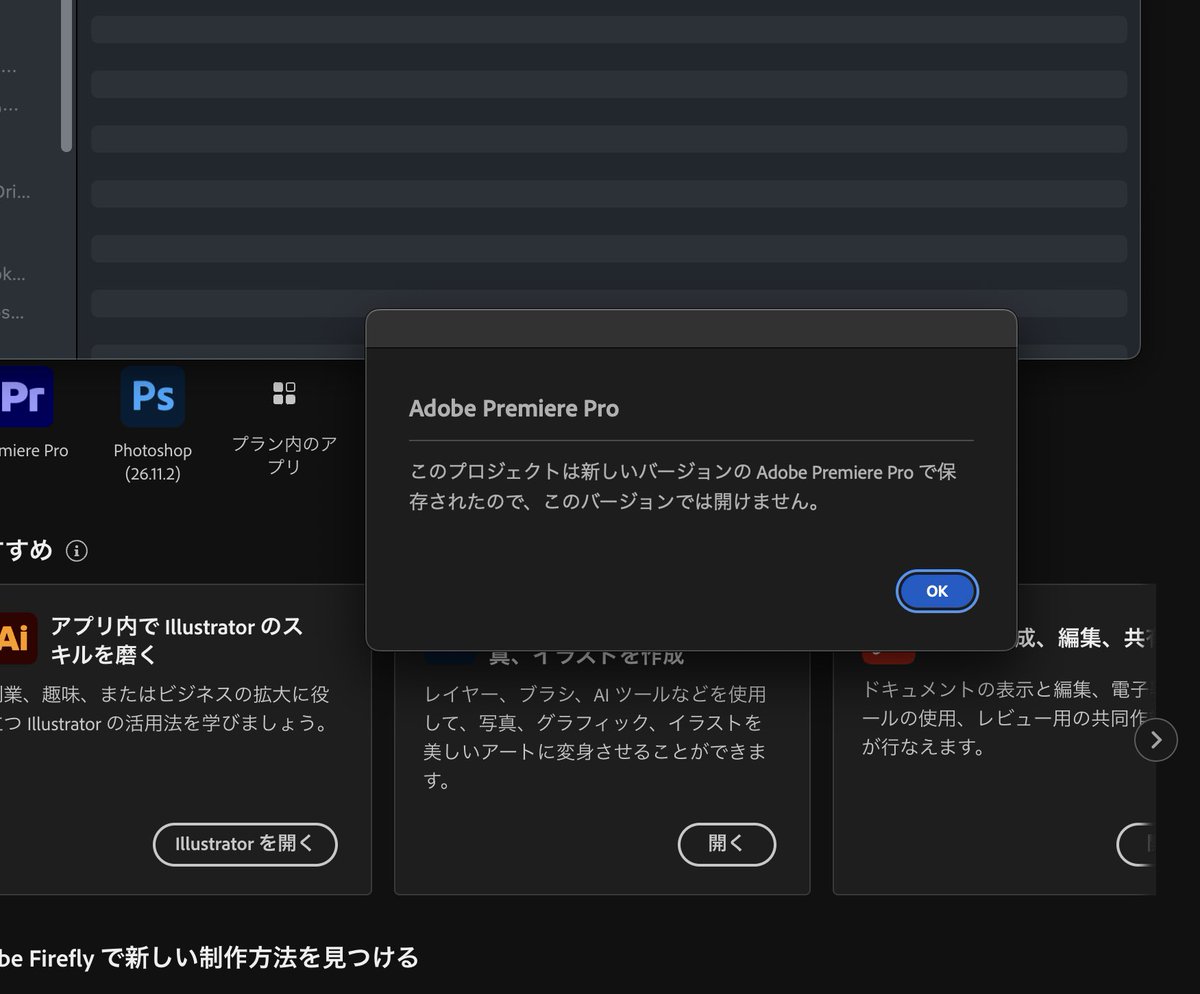Open Photoshop (26.11.2) from its app icon
1200x994 pixels.
152,396
